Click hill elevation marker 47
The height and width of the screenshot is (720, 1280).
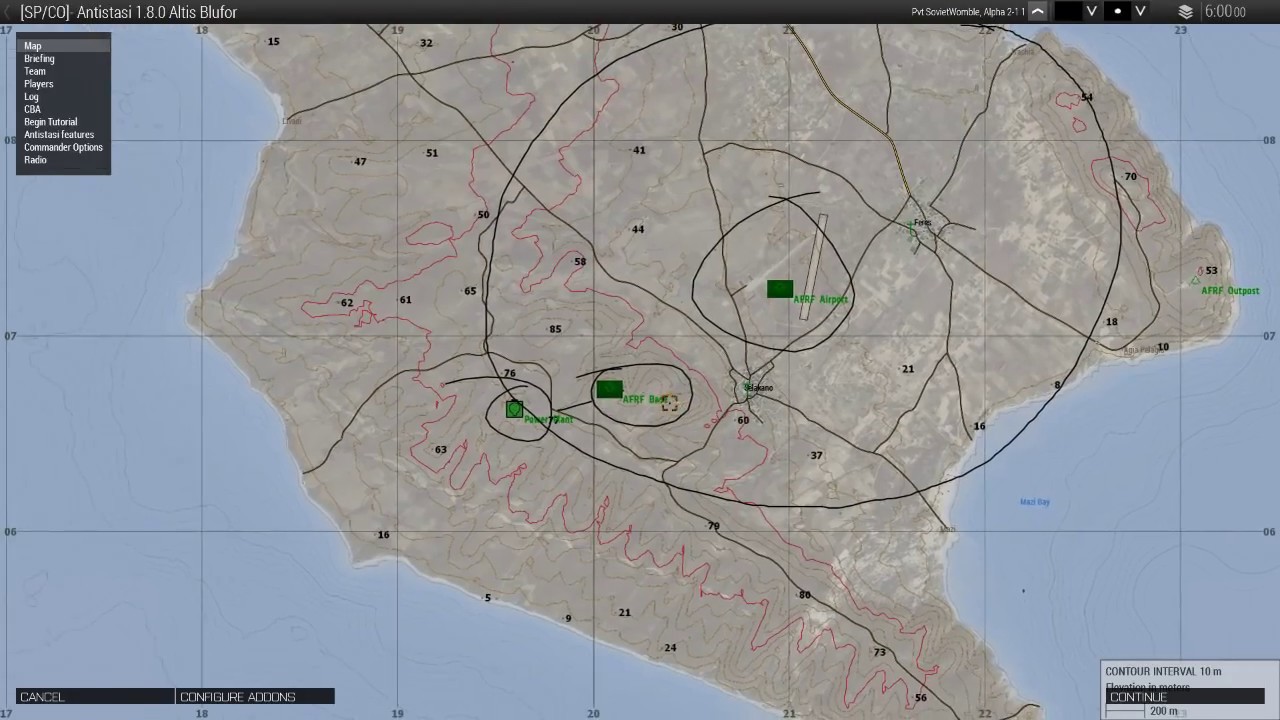[x=360, y=162]
